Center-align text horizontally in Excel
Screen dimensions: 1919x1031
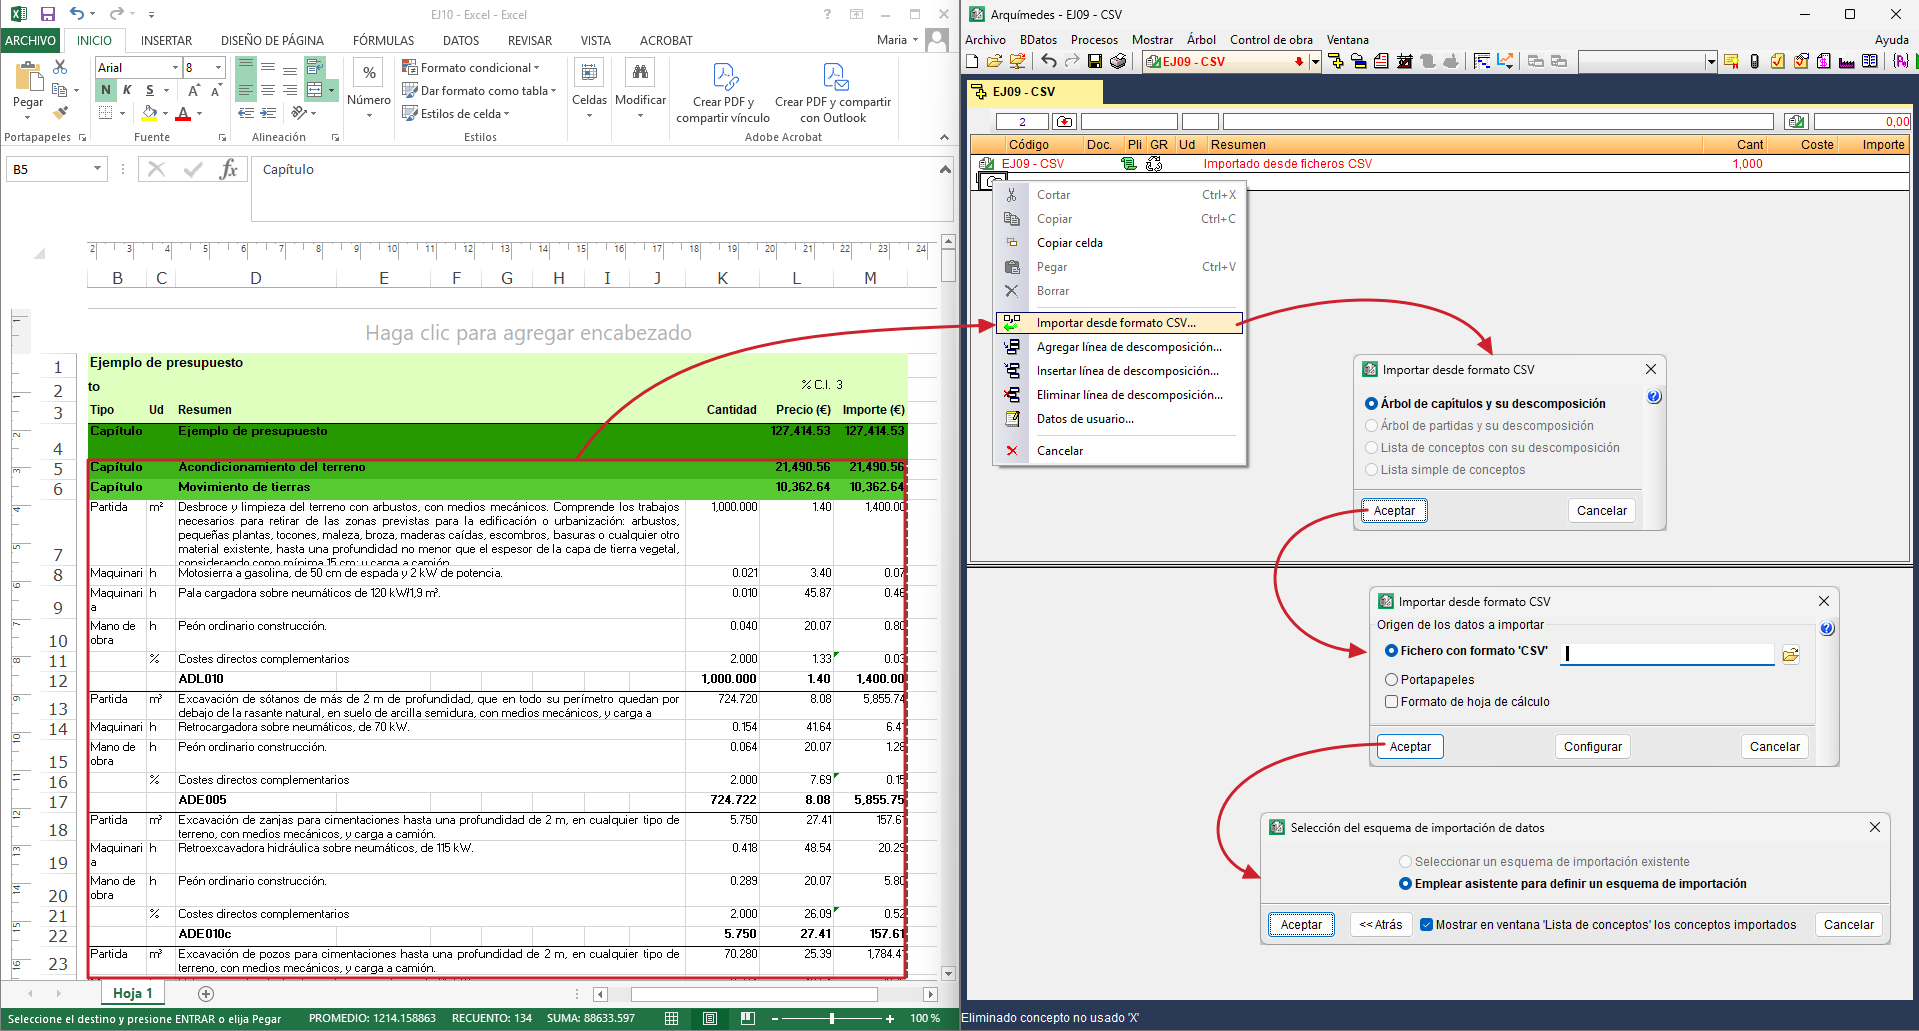[267, 90]
